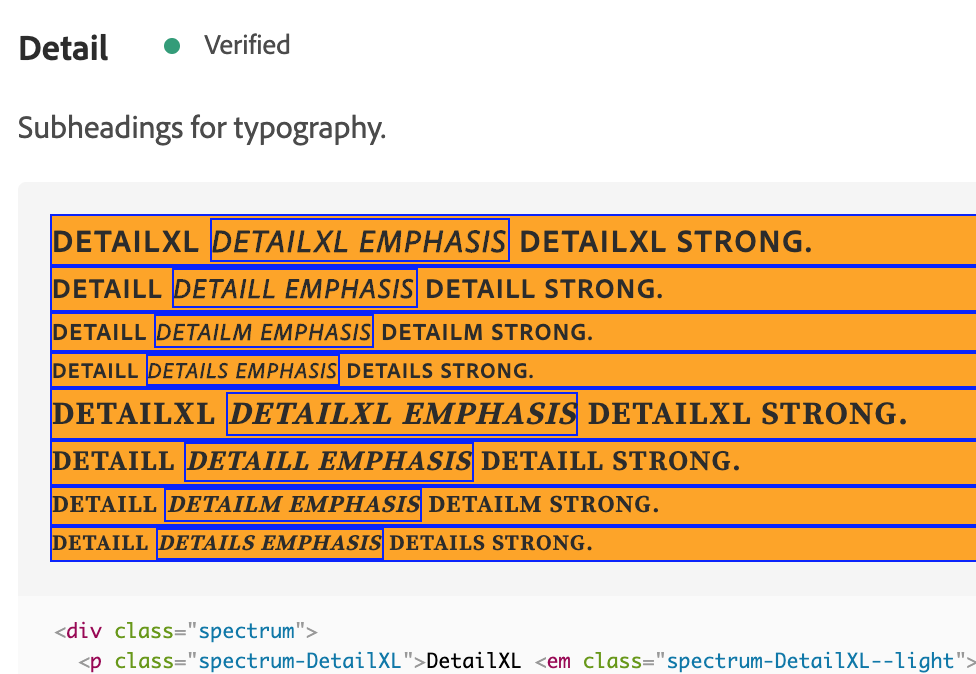This screenshot has width=976, height=674.
Task: Select serif 'DETAILM STRONG.' text
Action: click(543, 504)
